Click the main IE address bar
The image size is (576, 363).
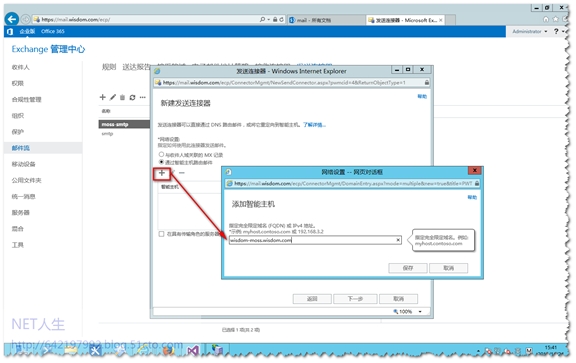[145, 19]
